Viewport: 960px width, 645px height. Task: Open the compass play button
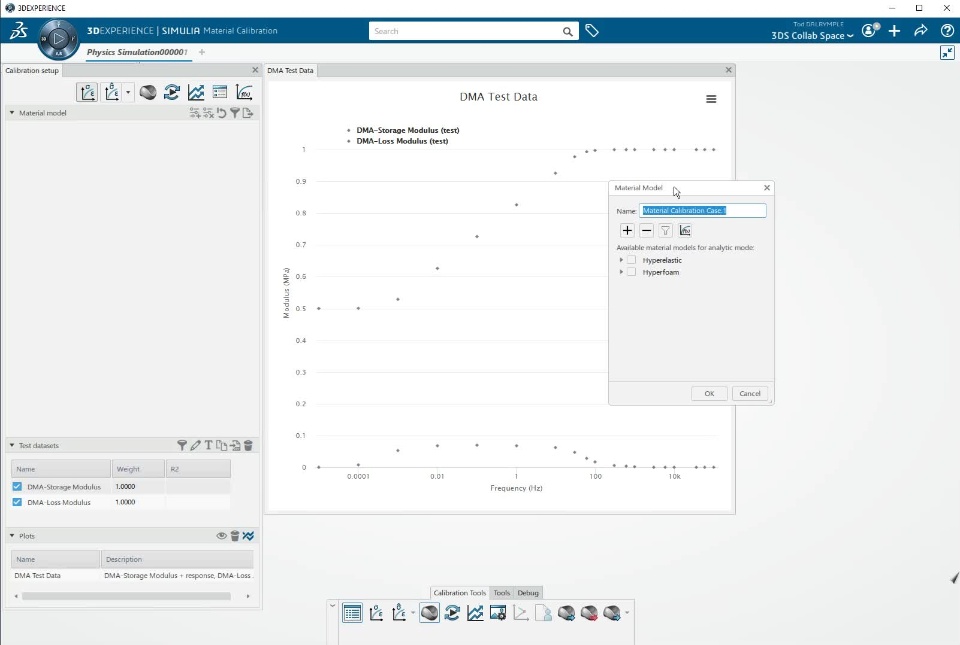point(58,39)
